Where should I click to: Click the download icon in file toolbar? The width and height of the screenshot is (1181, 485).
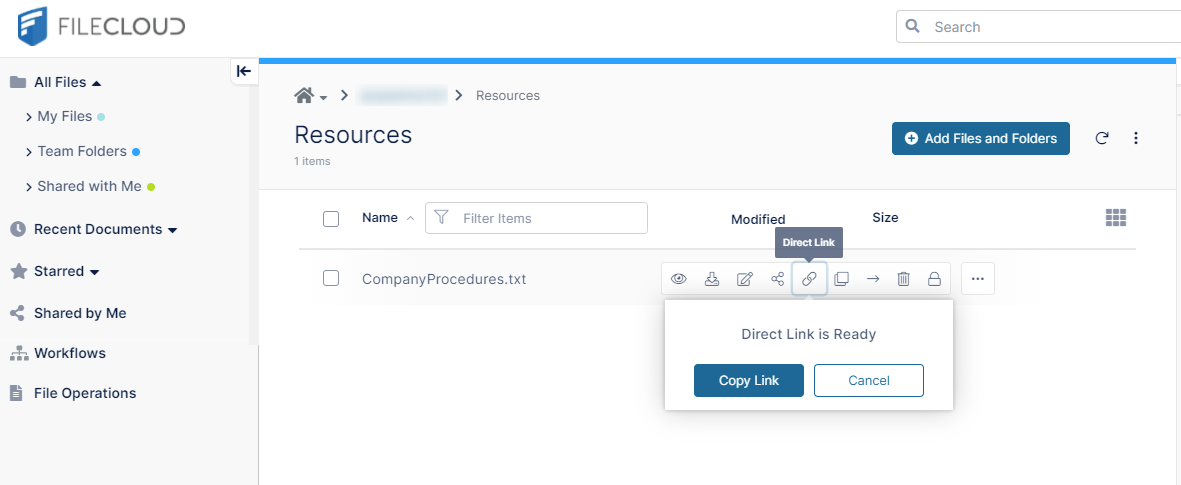(712, 279)
